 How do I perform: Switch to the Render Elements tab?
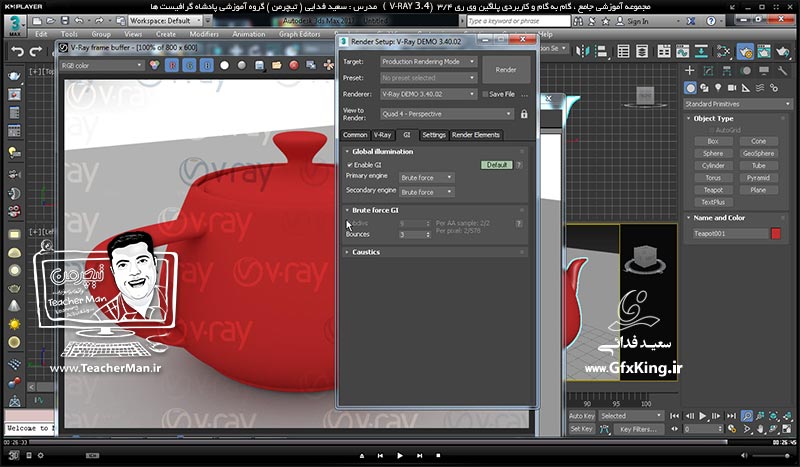[476, 135]
